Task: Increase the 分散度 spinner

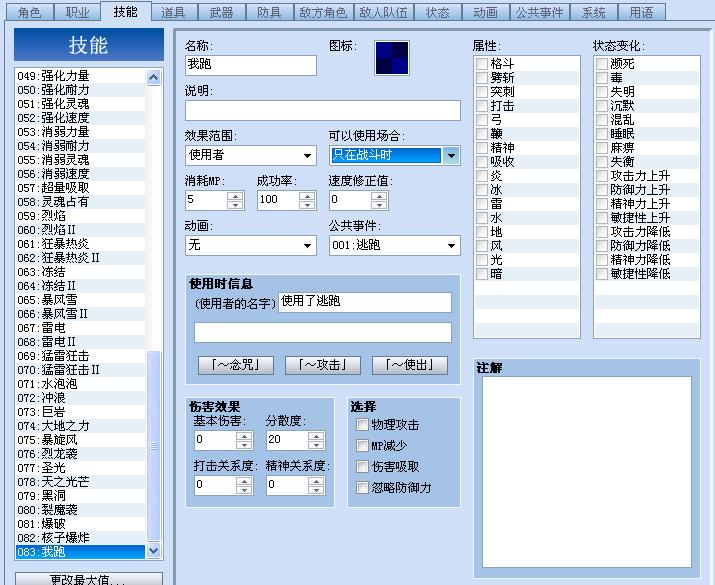Action: (316, 435)
